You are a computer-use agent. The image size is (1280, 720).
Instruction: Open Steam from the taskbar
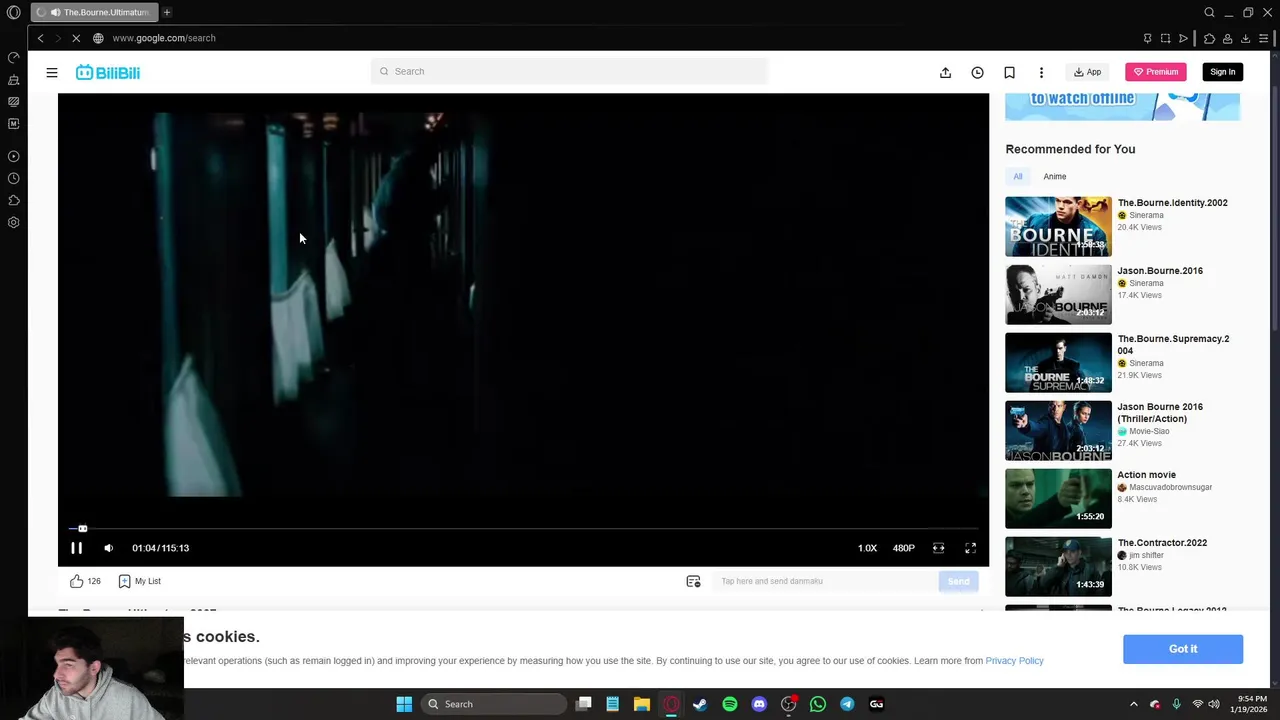[x=700, y=704]
